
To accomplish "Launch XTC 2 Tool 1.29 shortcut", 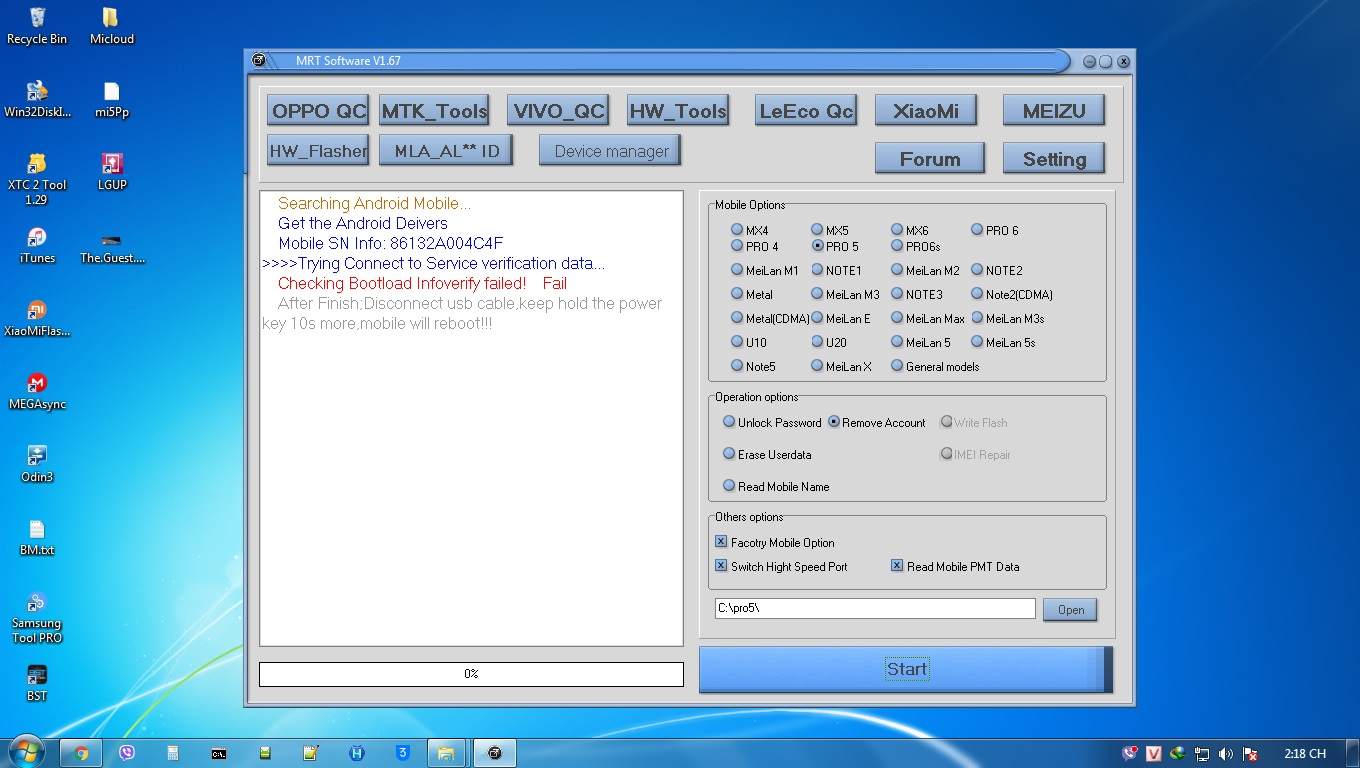I will point(37,179).
